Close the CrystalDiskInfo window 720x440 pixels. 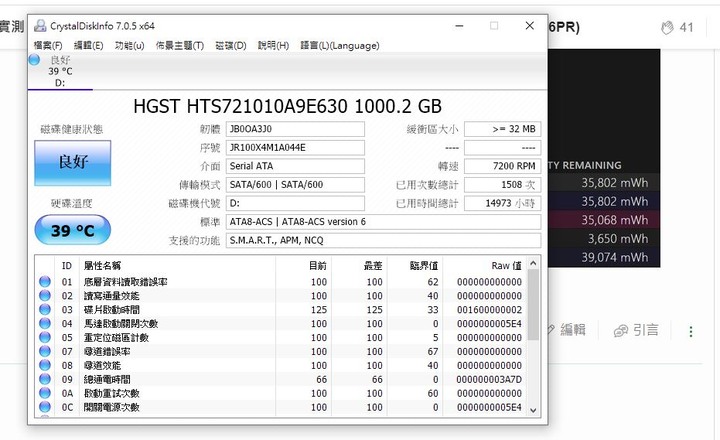(529, 26)
